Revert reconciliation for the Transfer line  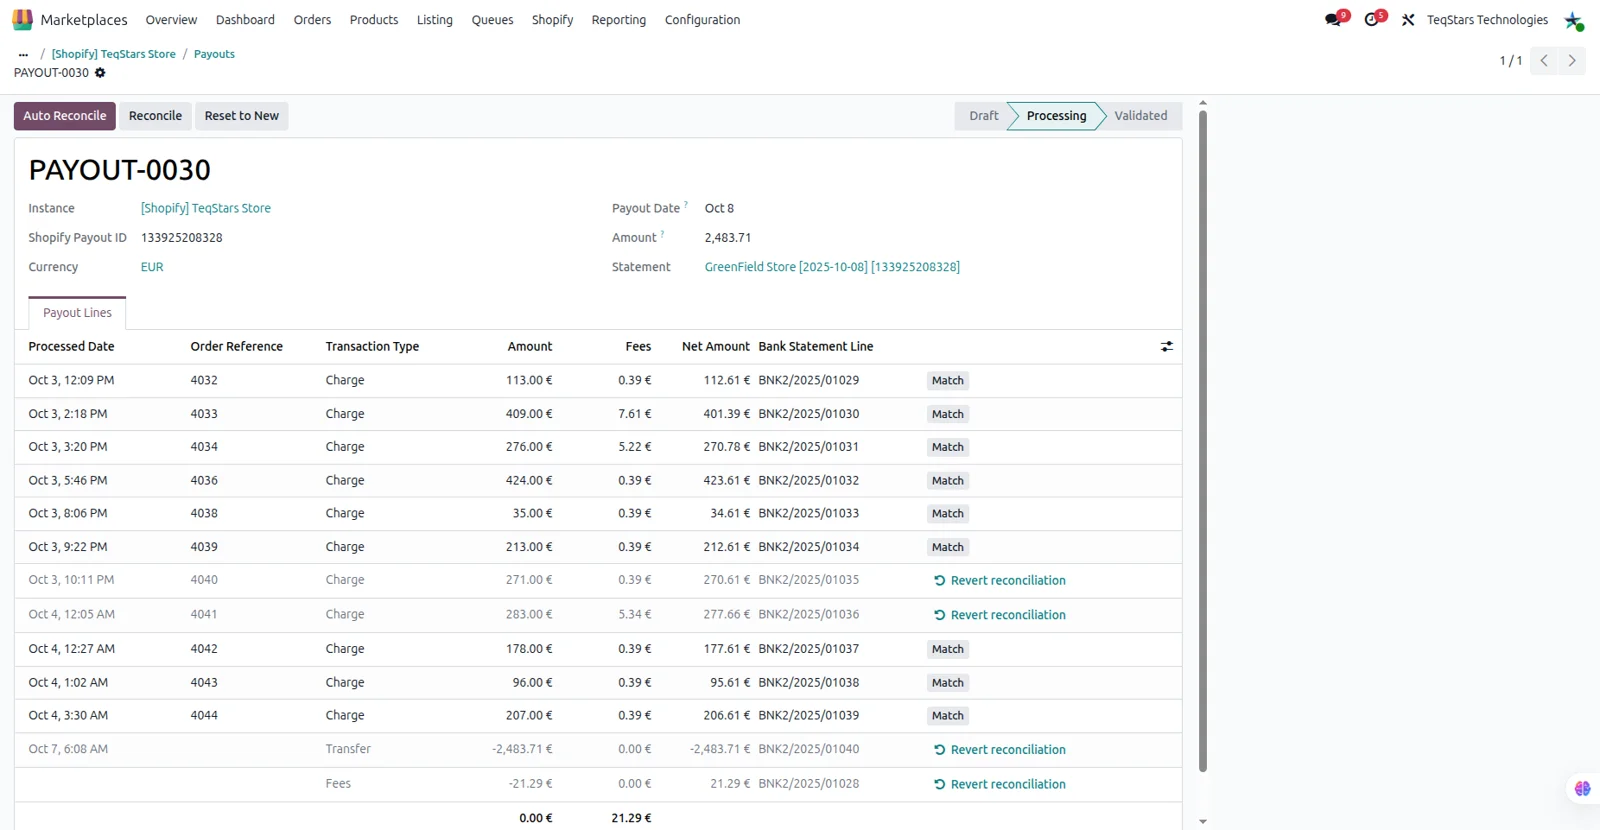point(999,750)
